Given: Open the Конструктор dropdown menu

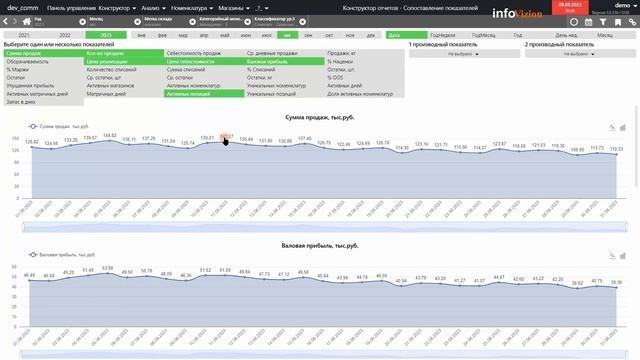Looking at the screenshot, I should [117, 8].
